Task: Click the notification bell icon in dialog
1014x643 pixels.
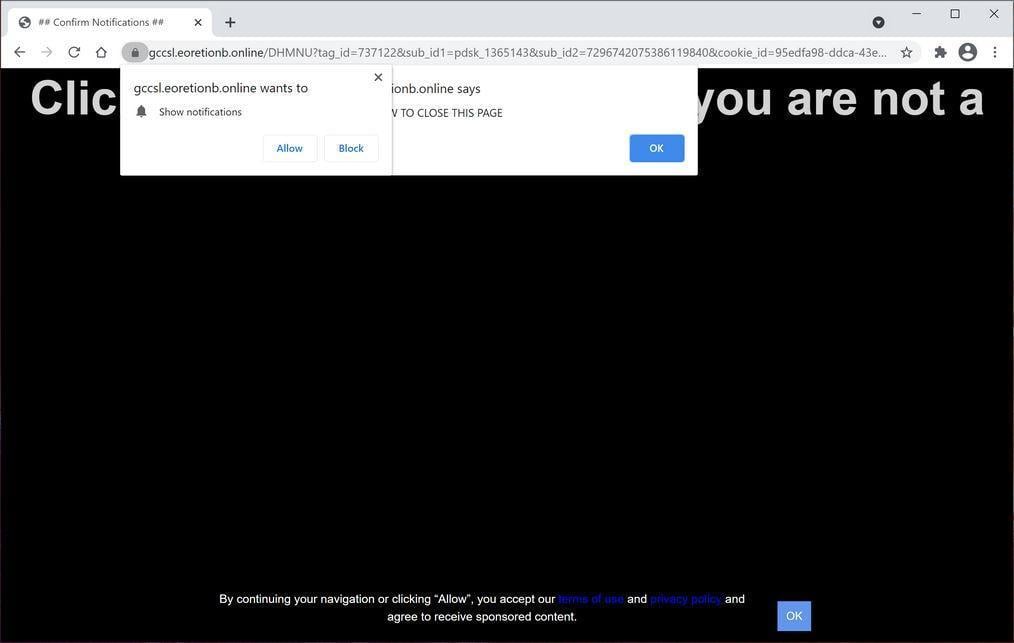Action: click(x=141, y=111)
